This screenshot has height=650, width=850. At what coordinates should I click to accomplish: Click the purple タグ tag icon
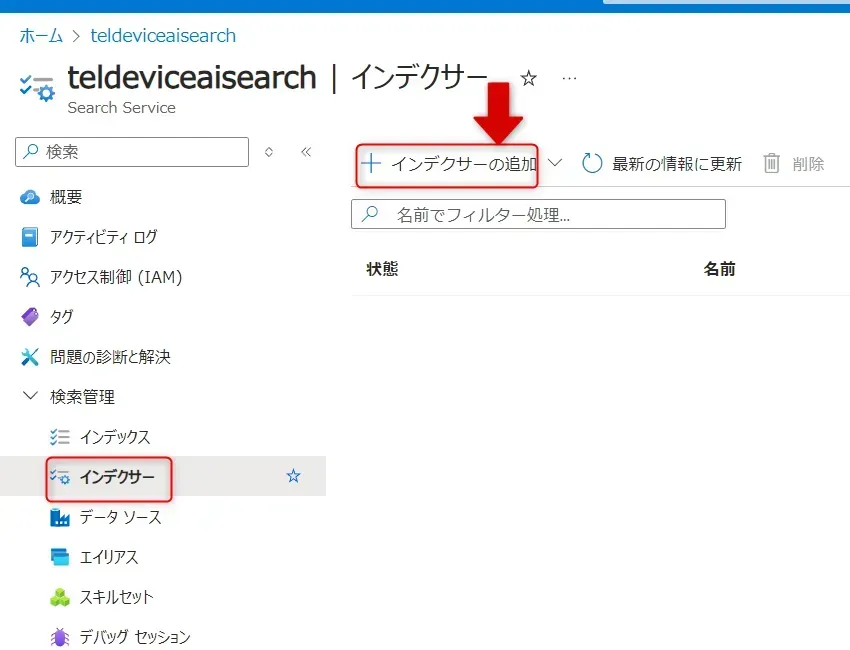click(30, 317)
